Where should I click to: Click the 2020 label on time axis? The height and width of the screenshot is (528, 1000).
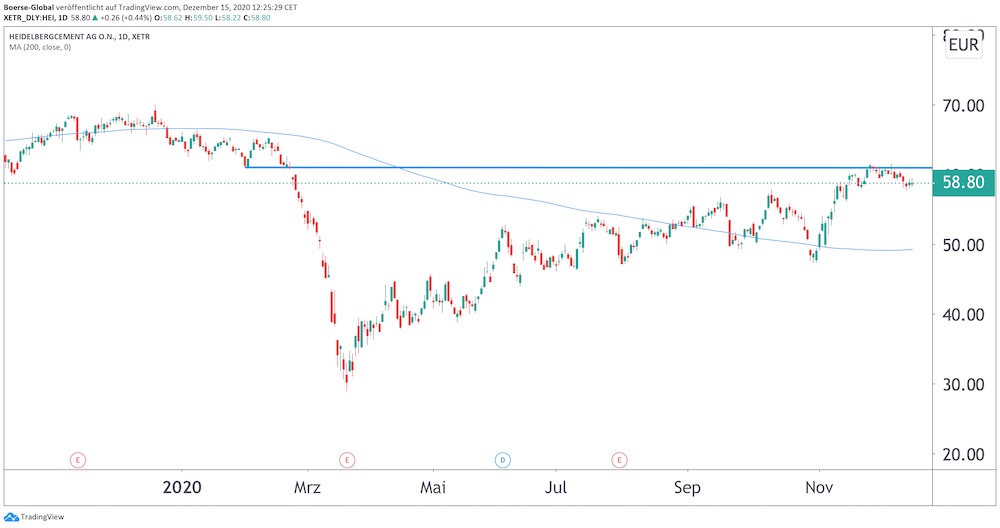[182, 488]
